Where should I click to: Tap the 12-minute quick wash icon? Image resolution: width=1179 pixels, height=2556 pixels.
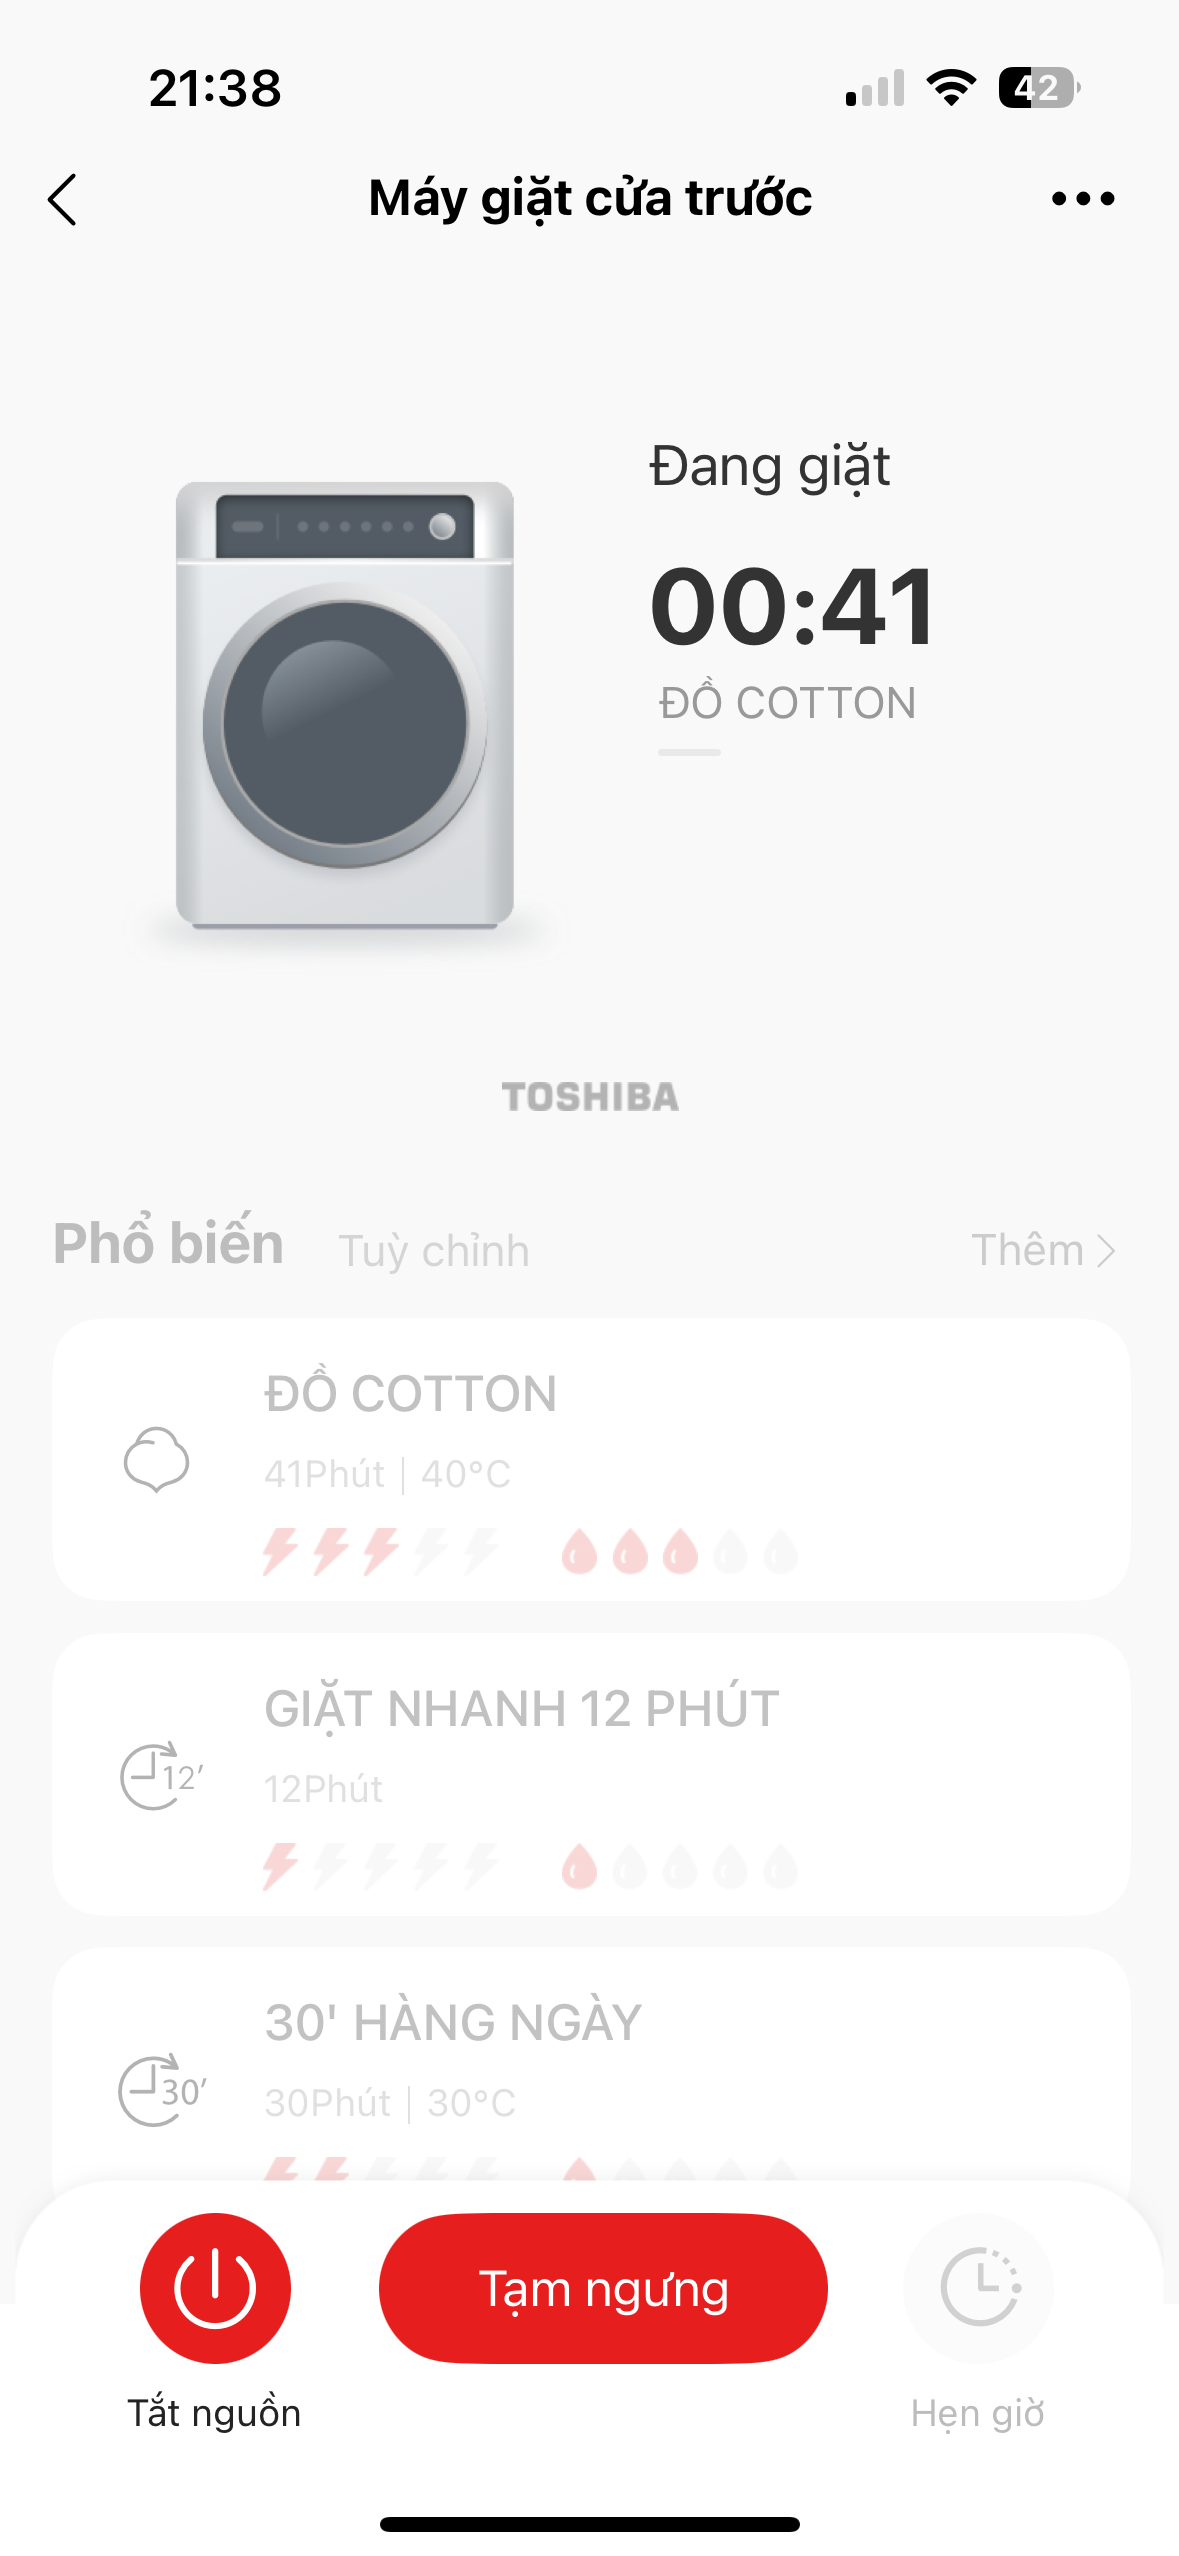[160, 1776]
